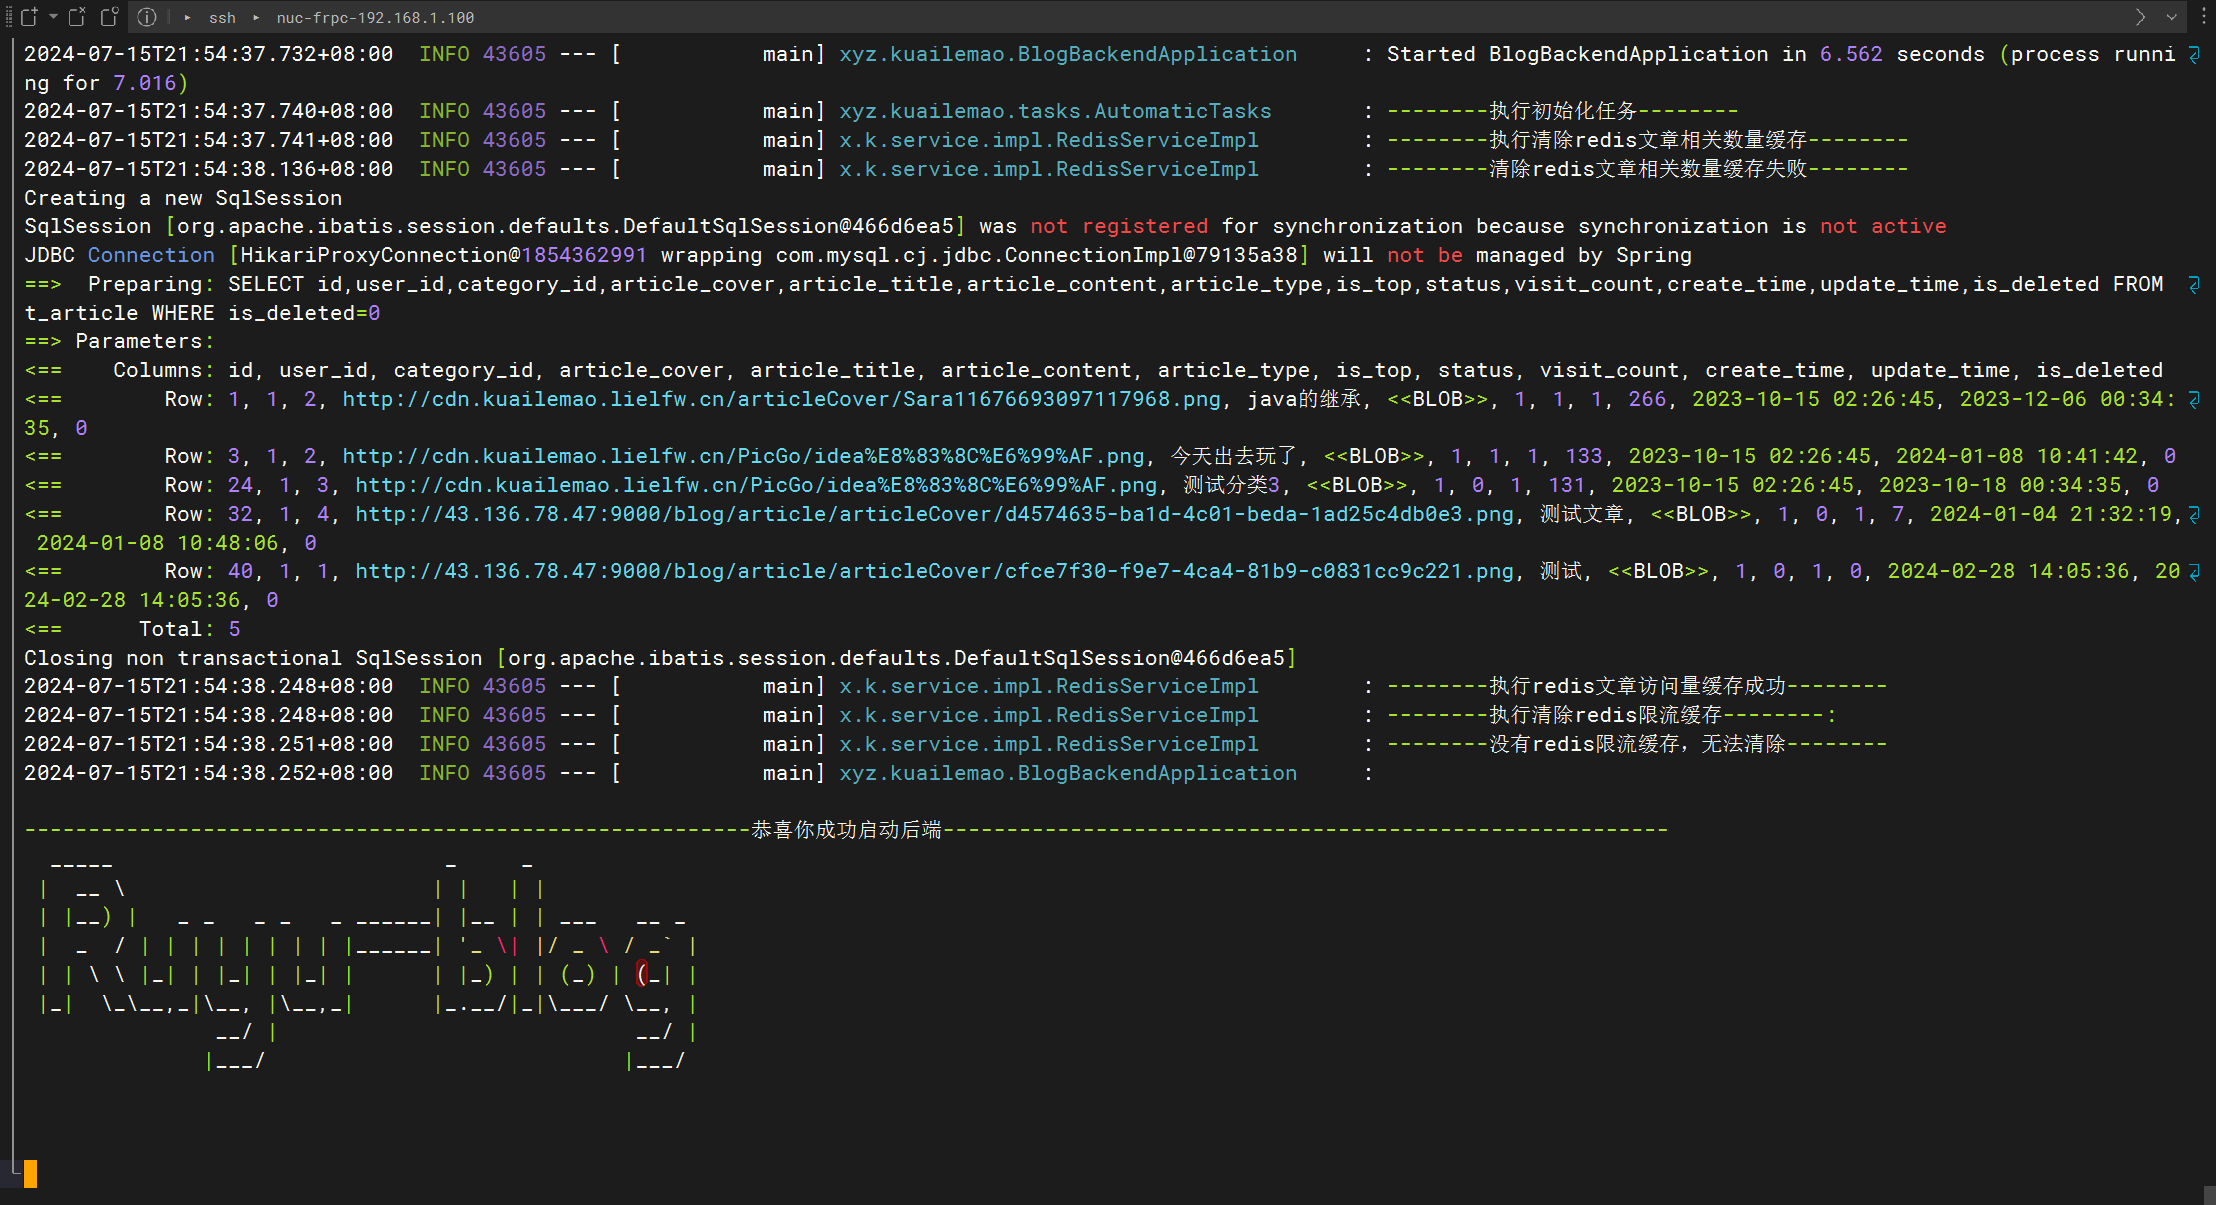This screenshot has width=2216, height=1205.
Task: Click the '恭喜你成功启动后端' banner text
Action: coord(846,830)
